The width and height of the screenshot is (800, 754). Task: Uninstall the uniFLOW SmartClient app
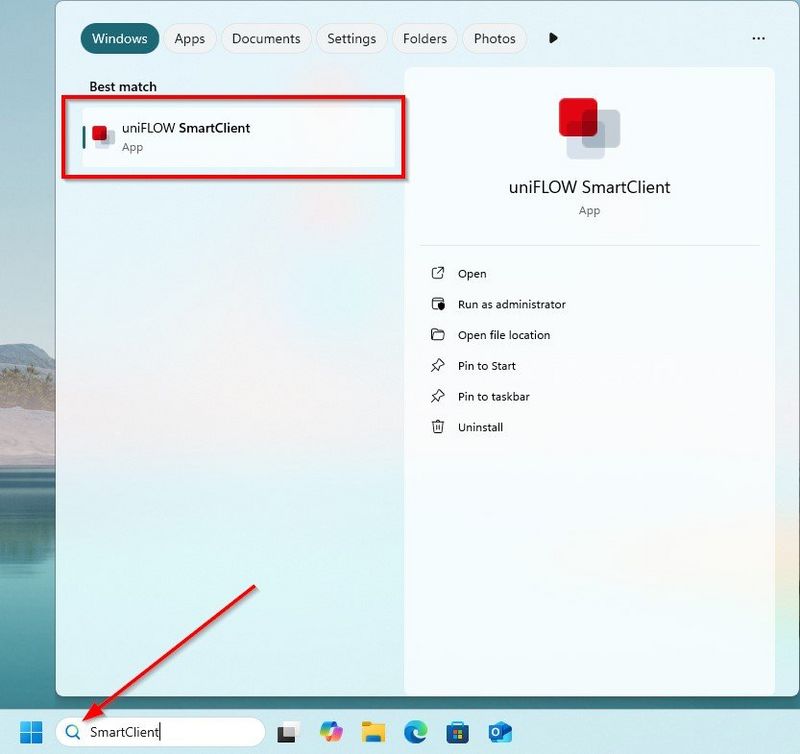480,428
